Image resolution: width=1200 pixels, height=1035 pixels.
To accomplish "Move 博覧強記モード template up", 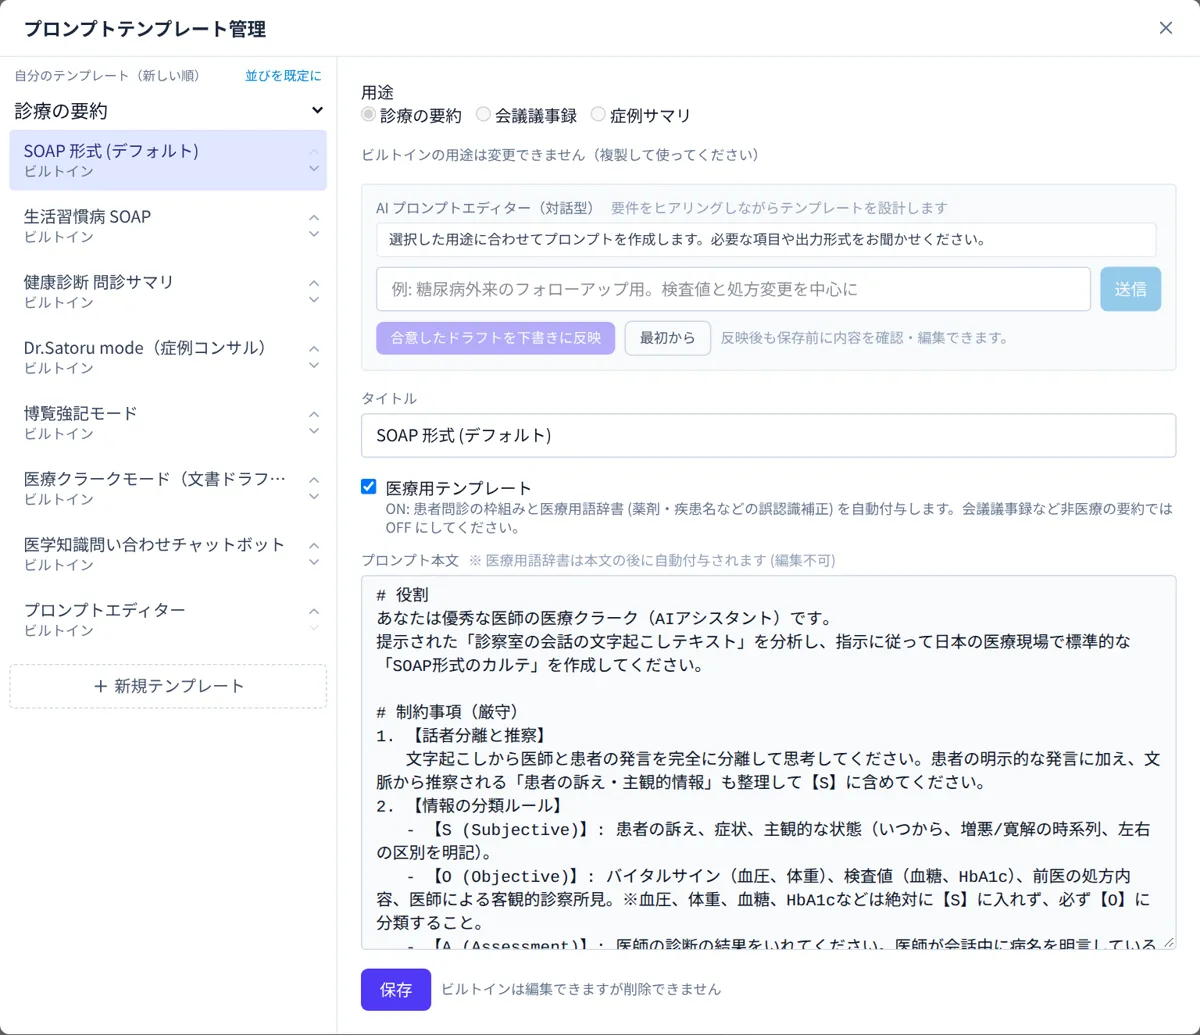I will (x=314, y=415).
